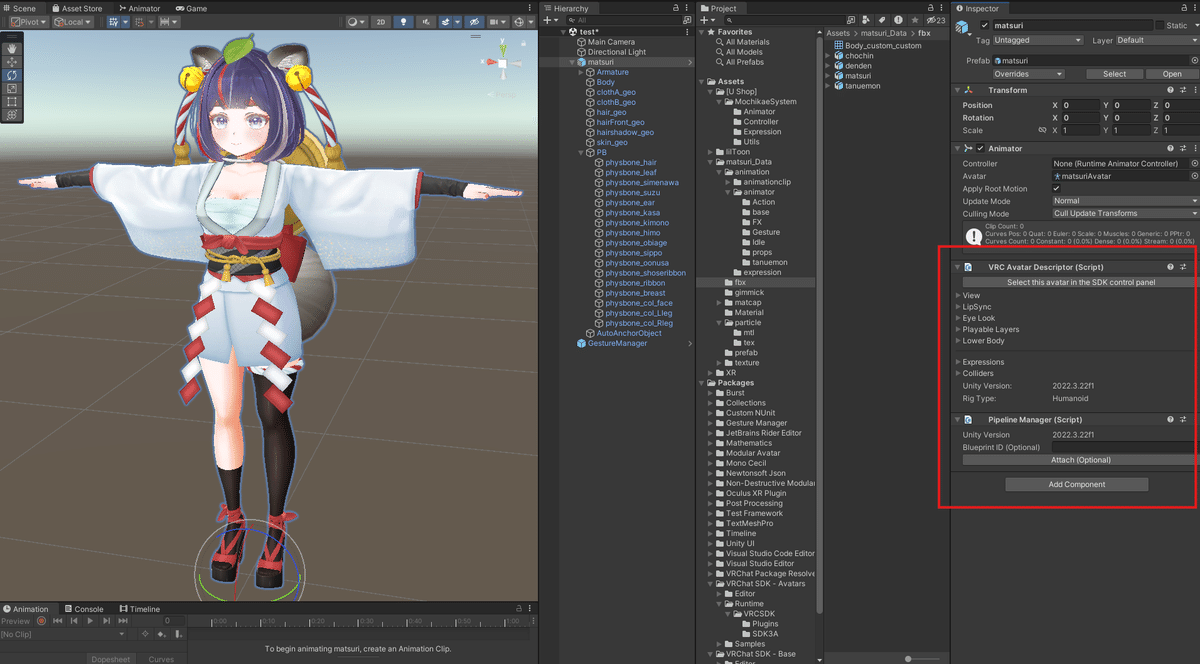Click the 0:30 timeline marker
1200x664 pixels.
(x=362, y=620)
